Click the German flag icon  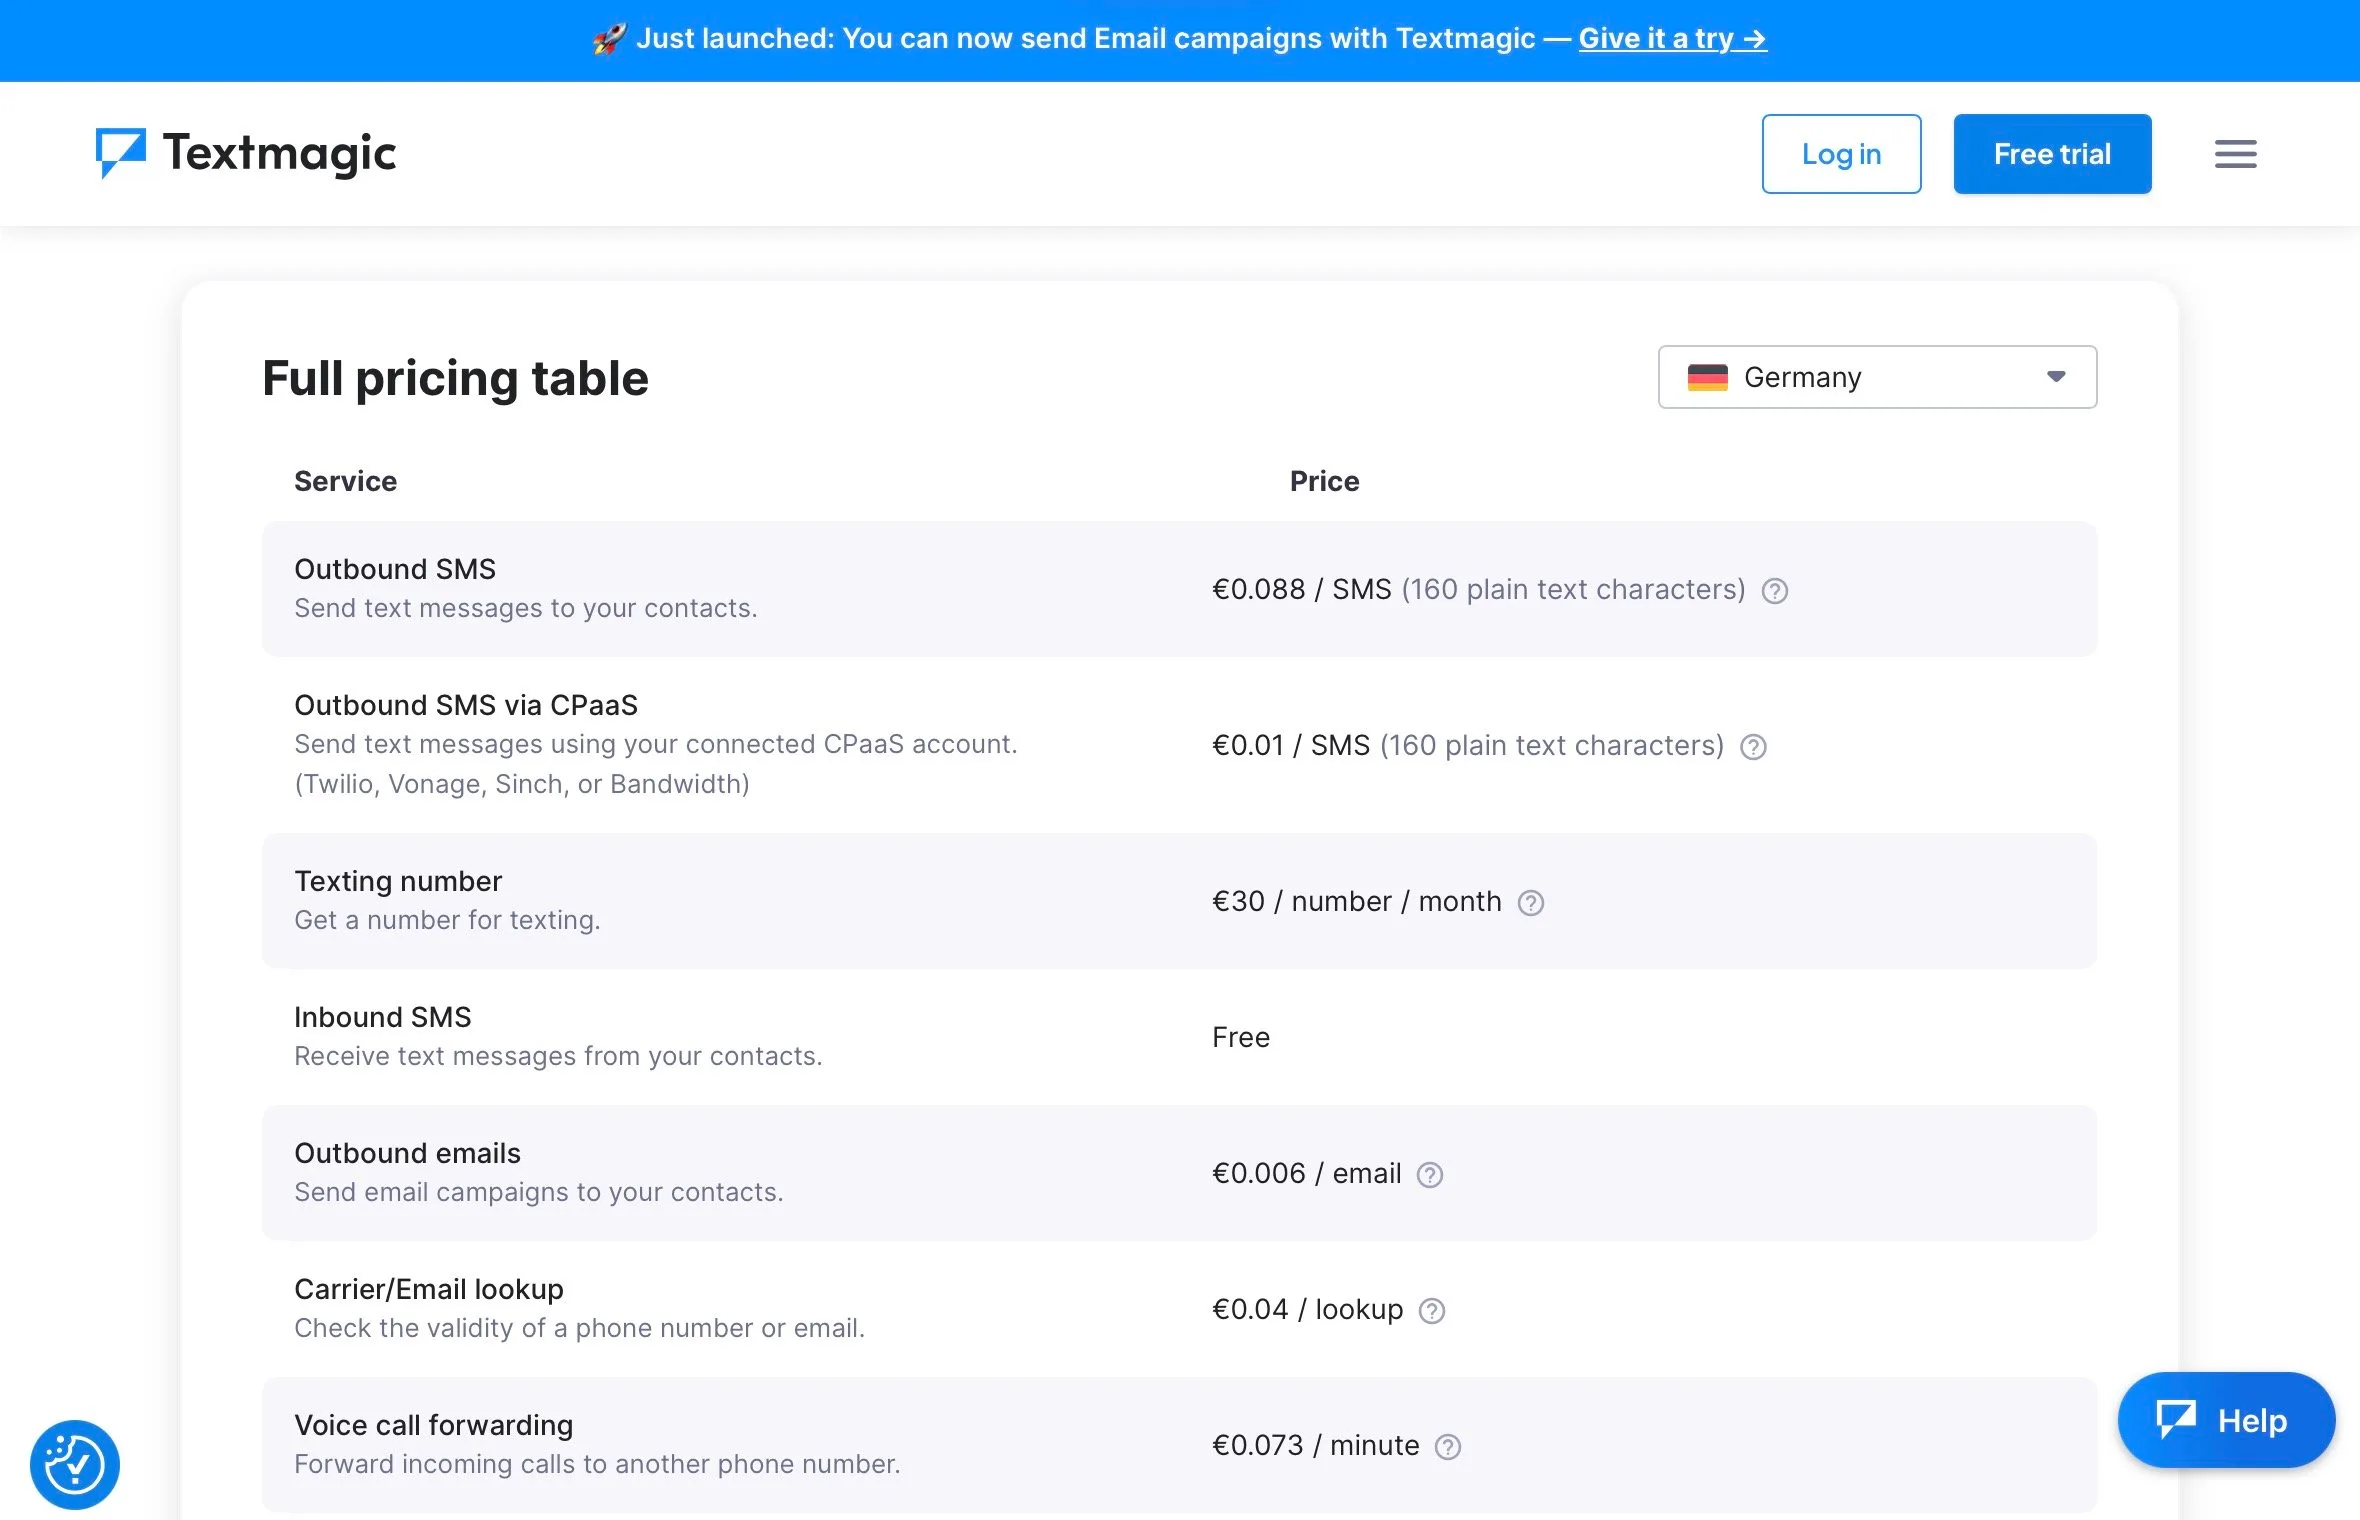point(1707,377)
